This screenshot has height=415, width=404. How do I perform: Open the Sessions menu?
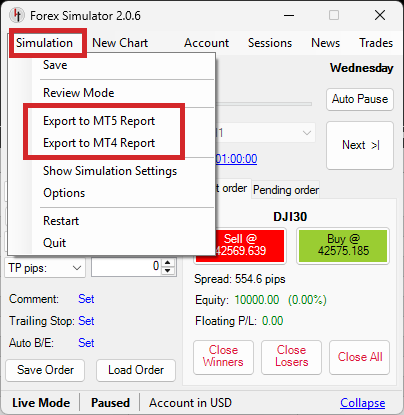tap(270, 43)
